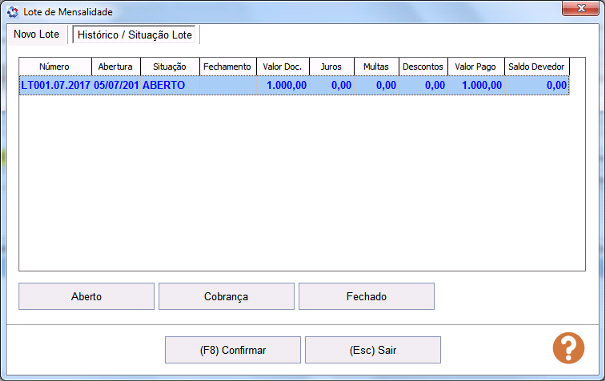Close the Lote de Mensalidade window
The height and width of the screenshot is (381, 605).
581,8
